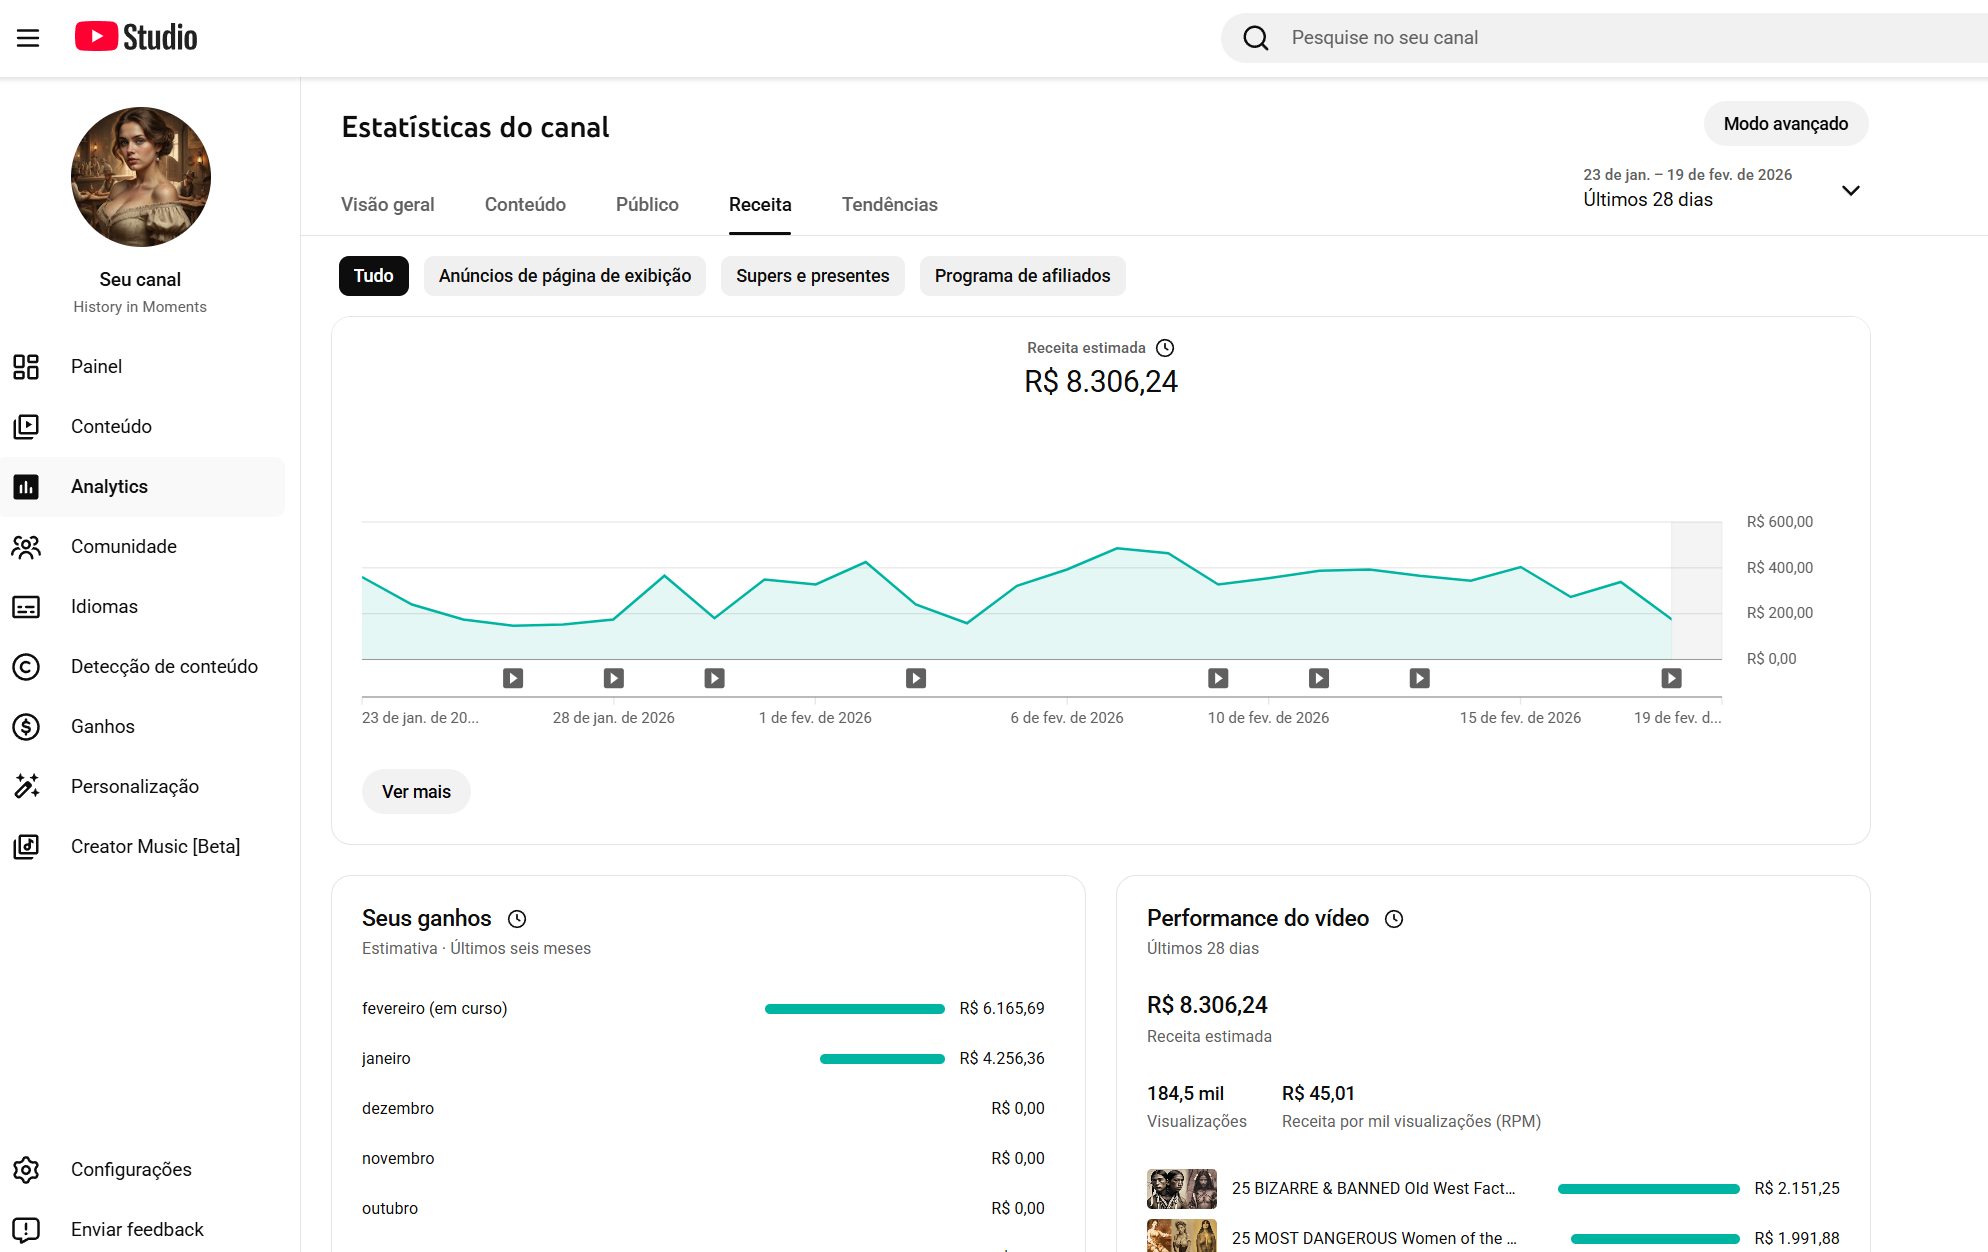This screenshot has height=1252, width=1988.
Task: Select Anúncios de página de exibição chip
Action: tap(564, 276)
